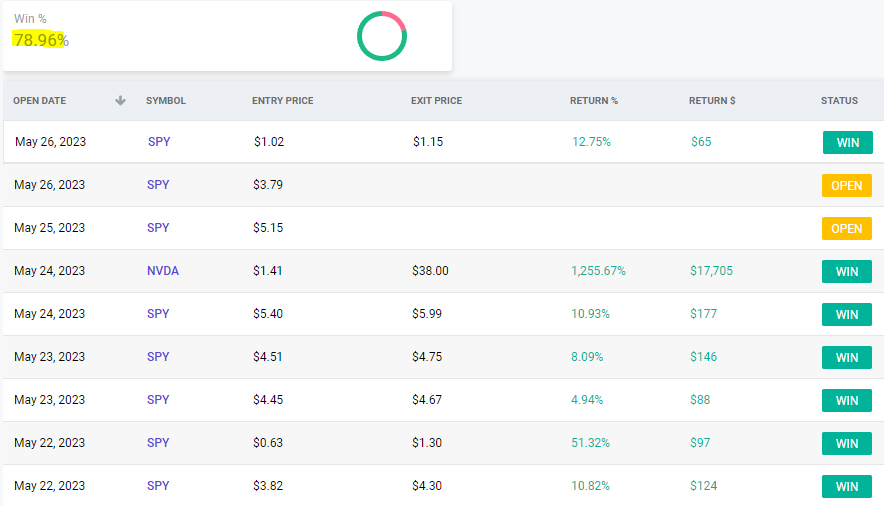Screen dimensions: 884x506
Task: Click WIN badge on 12.75% return trade
Action: pos(847,143)
